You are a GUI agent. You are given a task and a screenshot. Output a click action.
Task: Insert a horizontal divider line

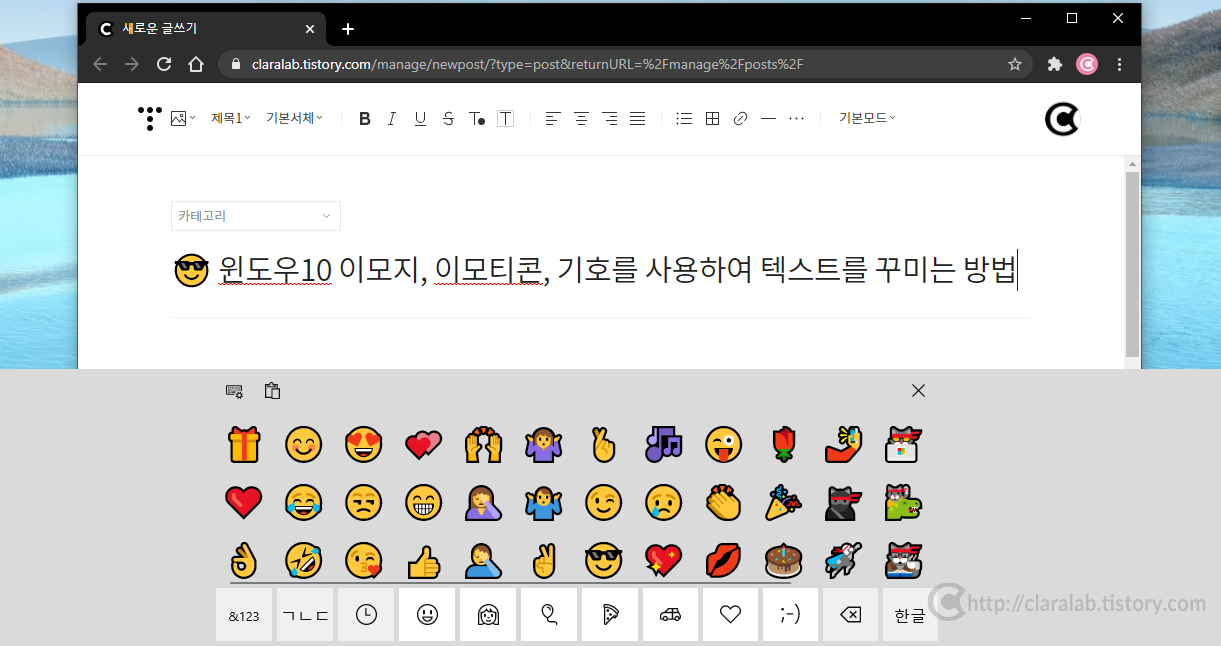tap(768, 119)
